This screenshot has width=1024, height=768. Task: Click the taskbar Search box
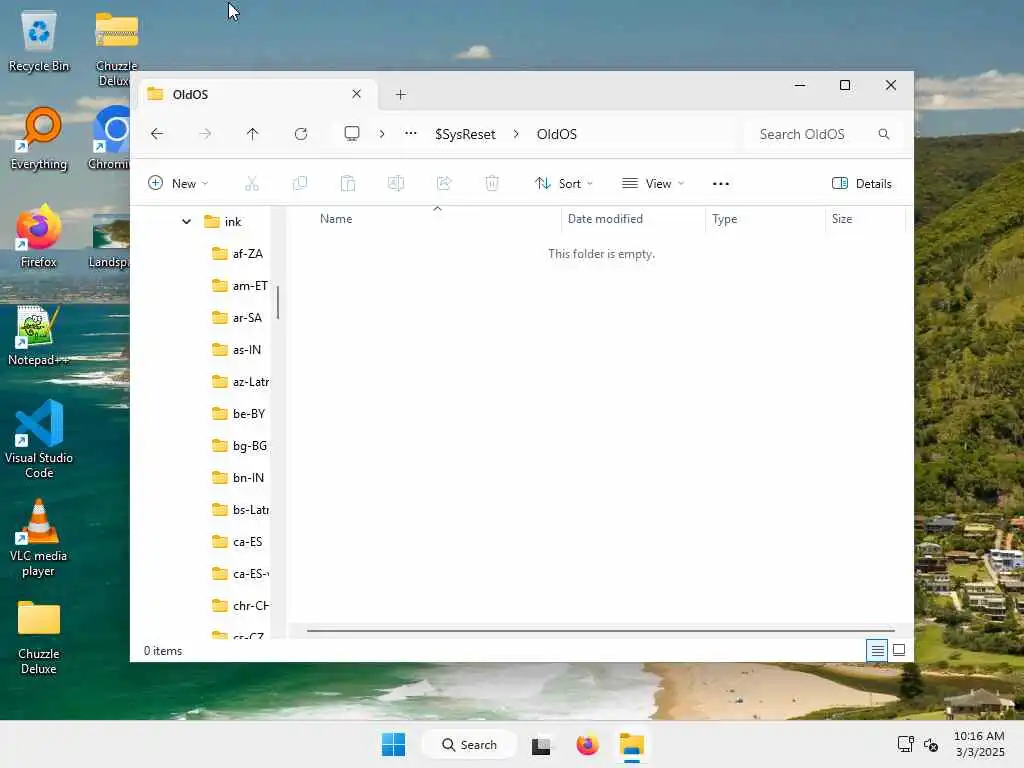469,744
